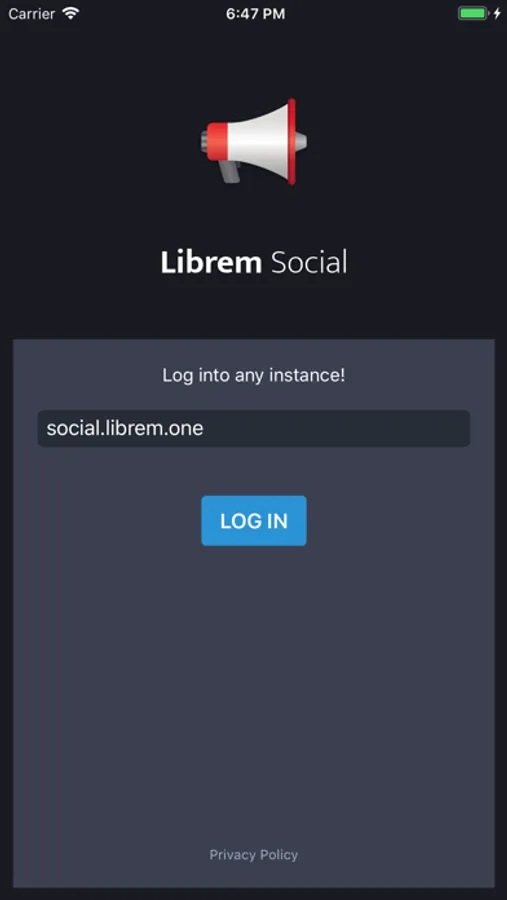Focus the instance address input field

pos(254,428)
